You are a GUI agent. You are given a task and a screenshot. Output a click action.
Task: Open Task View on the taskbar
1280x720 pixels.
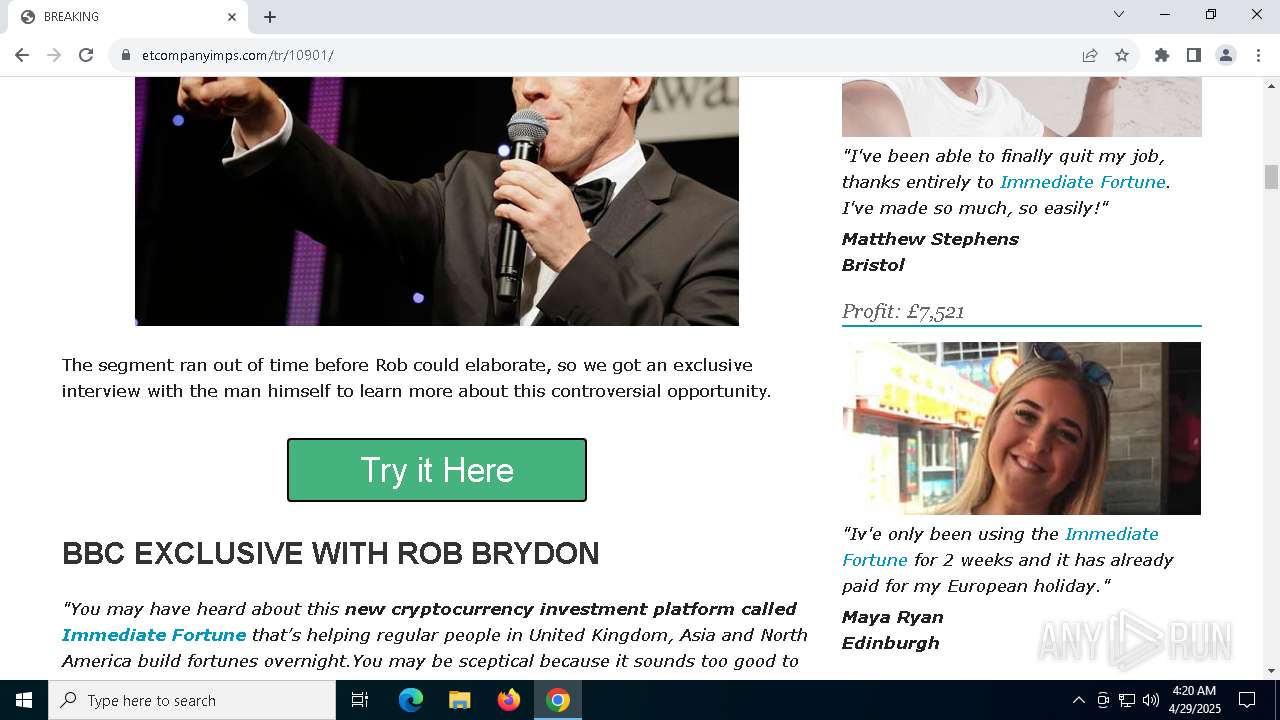(x=360, y=700)
